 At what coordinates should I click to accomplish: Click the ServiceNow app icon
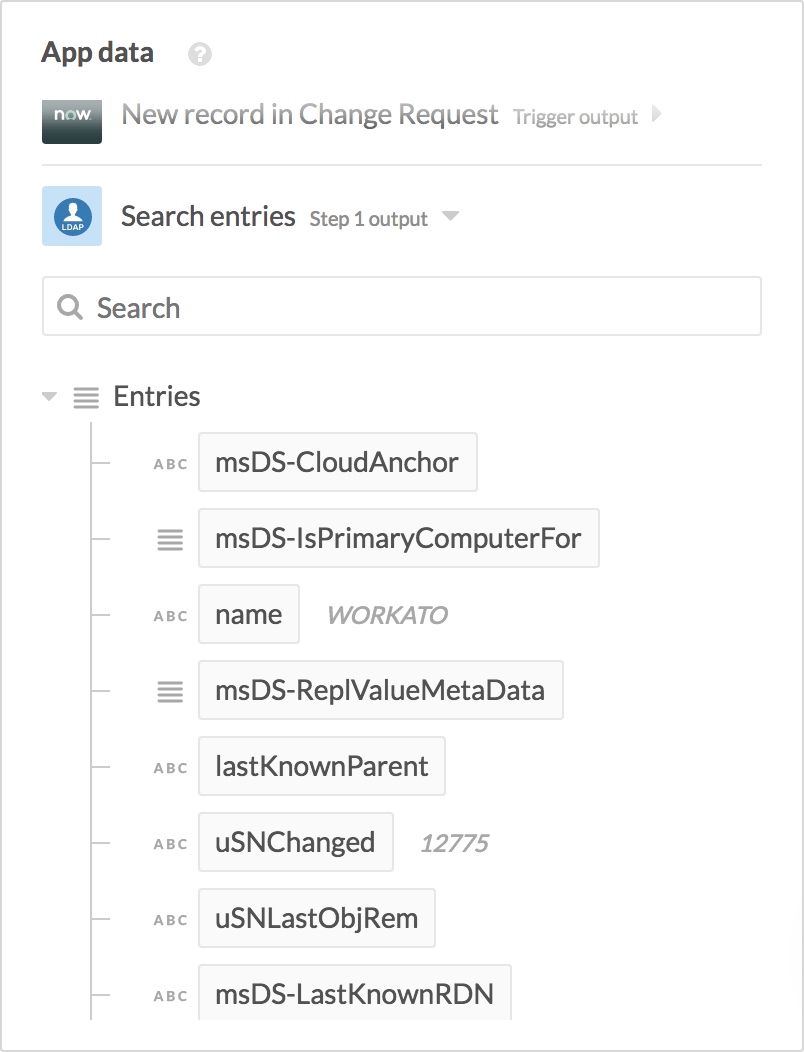coord(71,121)
